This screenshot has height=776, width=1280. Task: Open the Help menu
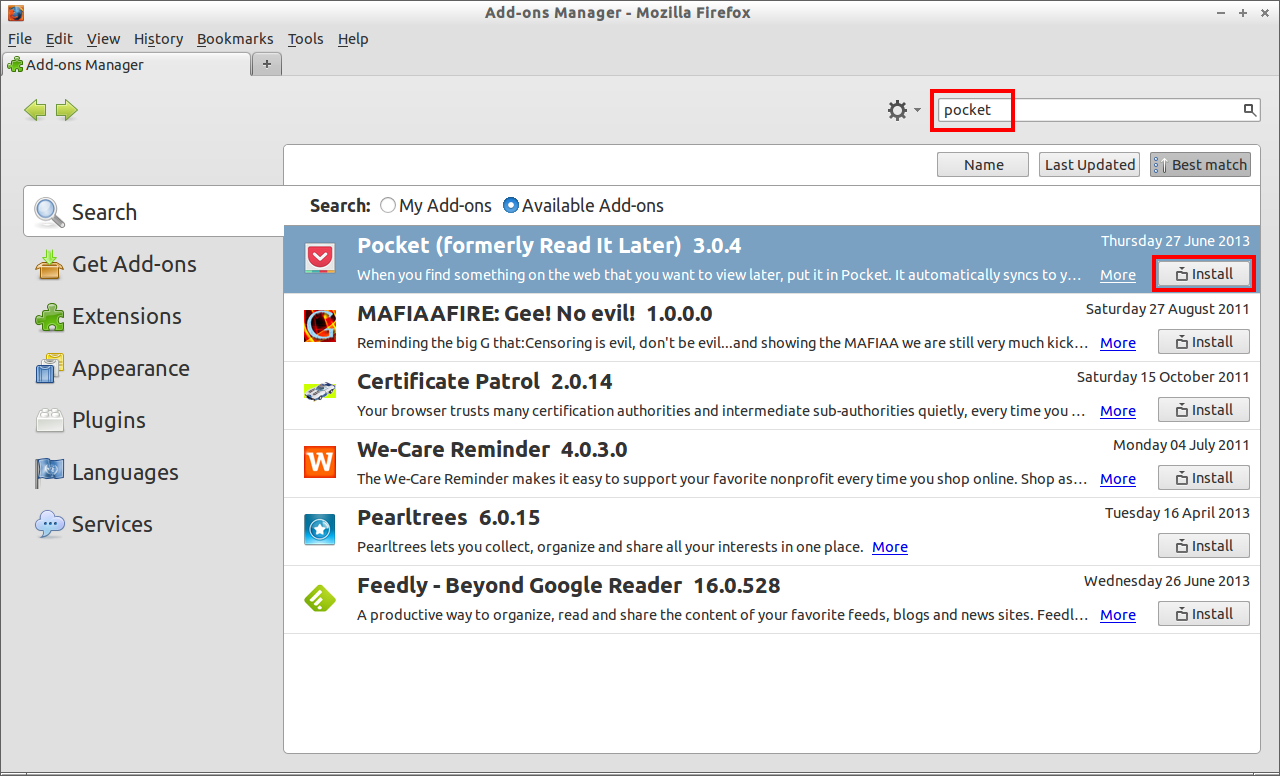(x=353, y=39)
